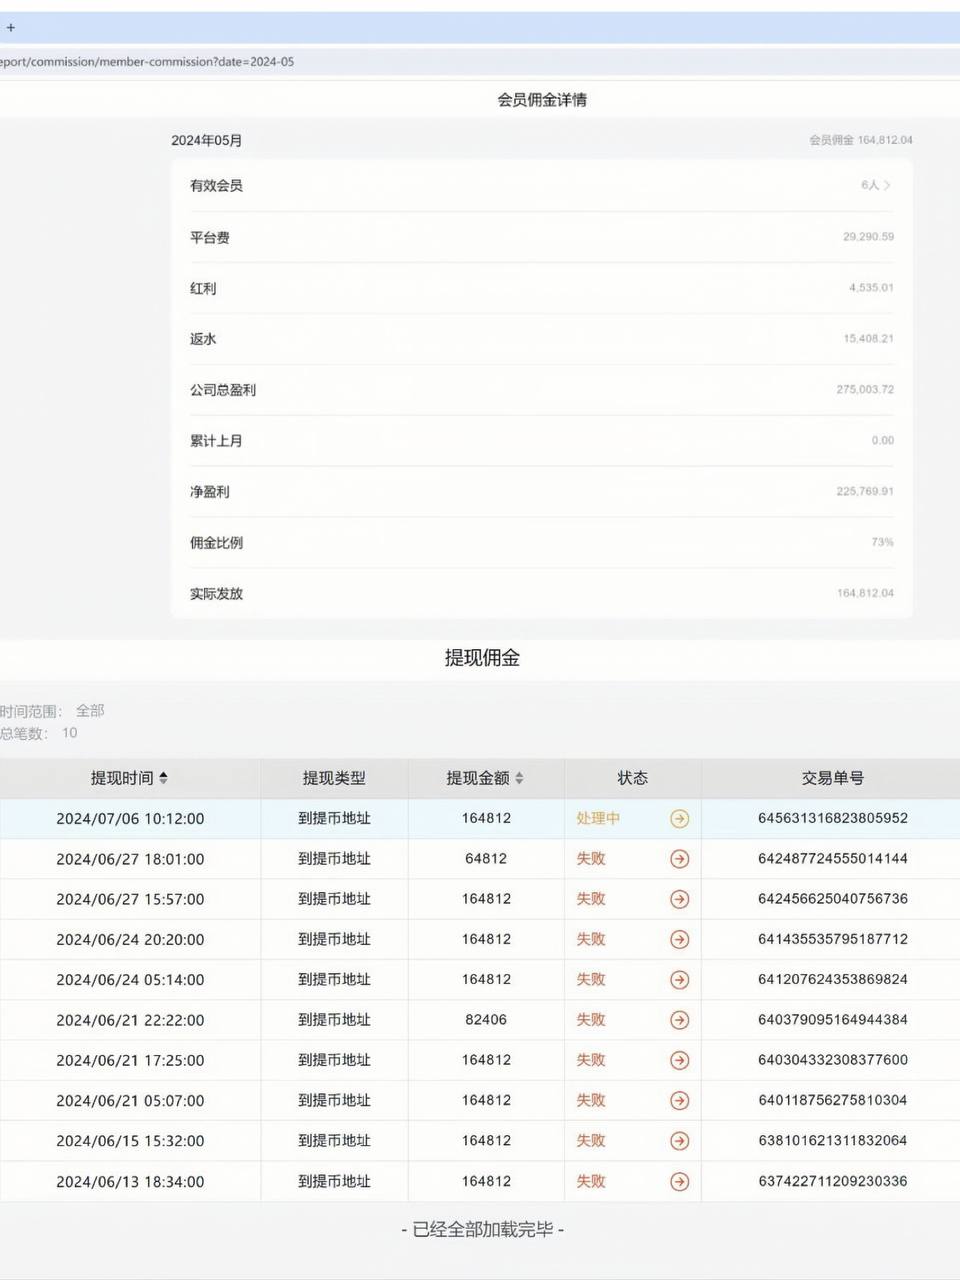
Task: Click the 处理中 status text
Action: (x=598, y=818)
